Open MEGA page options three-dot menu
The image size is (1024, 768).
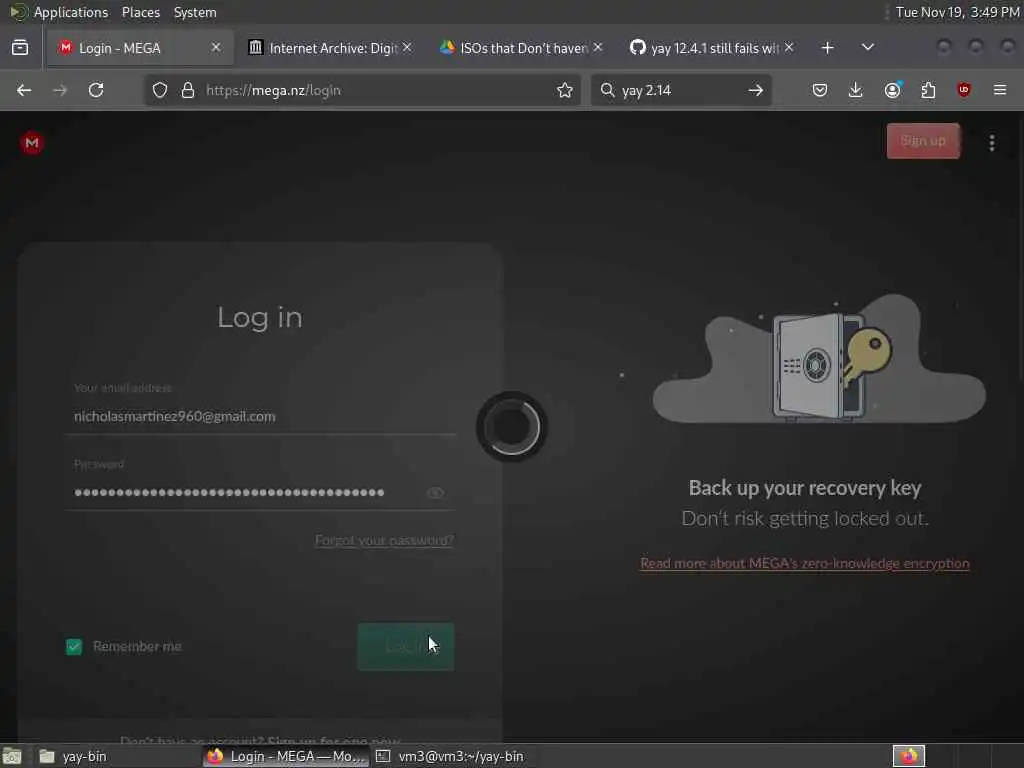pyautogui.click(x=991, y=142)
